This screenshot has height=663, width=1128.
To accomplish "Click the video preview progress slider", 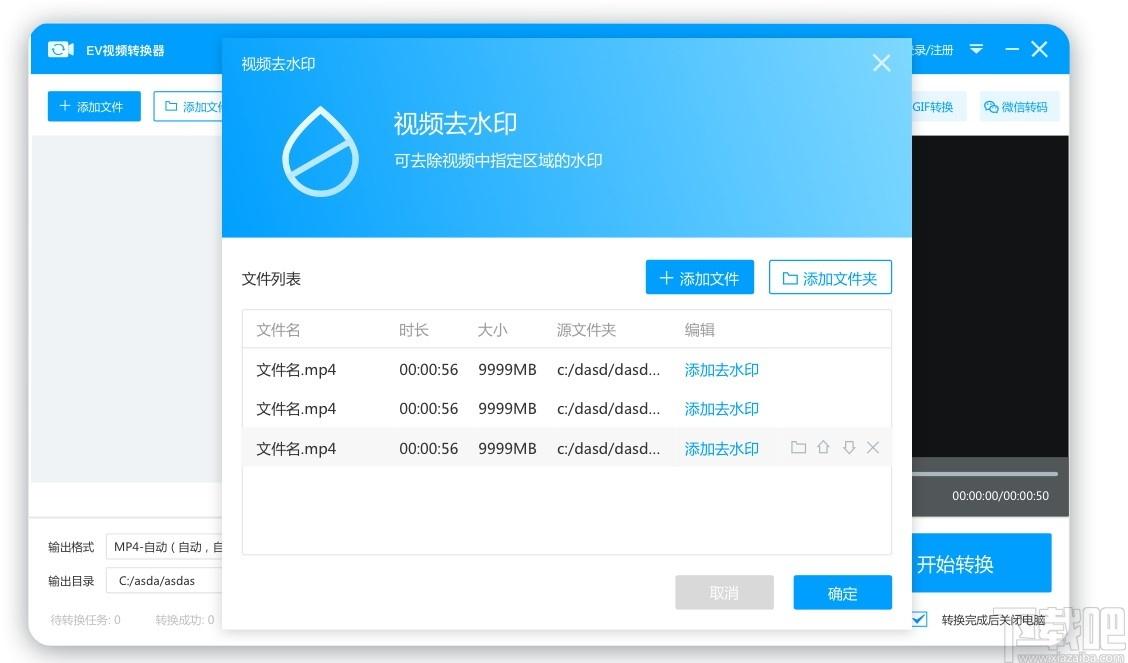I will pos(985,474).
